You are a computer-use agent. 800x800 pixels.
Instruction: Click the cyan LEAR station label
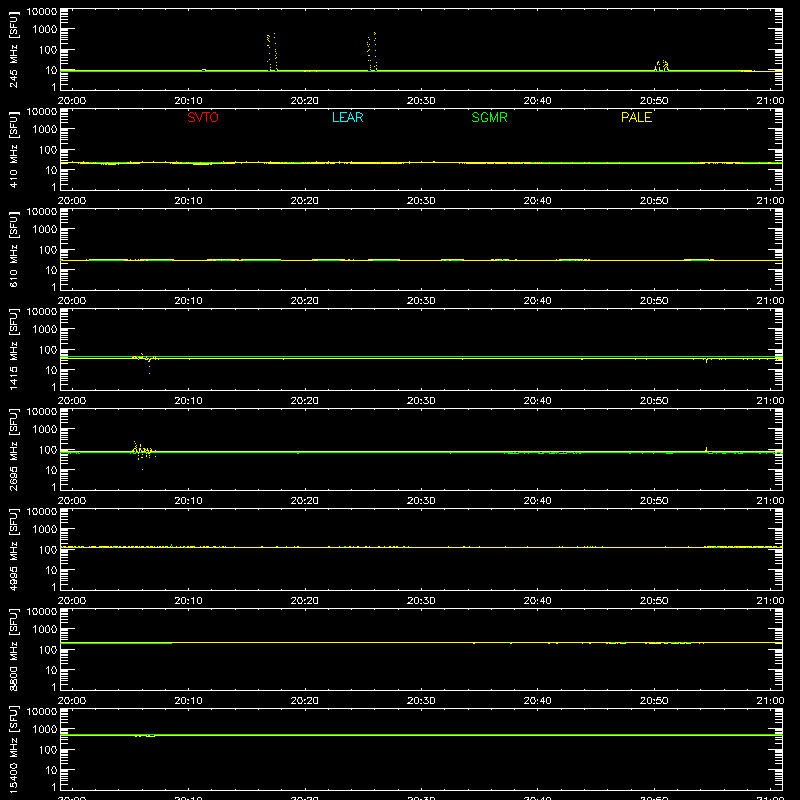(347, 117)
